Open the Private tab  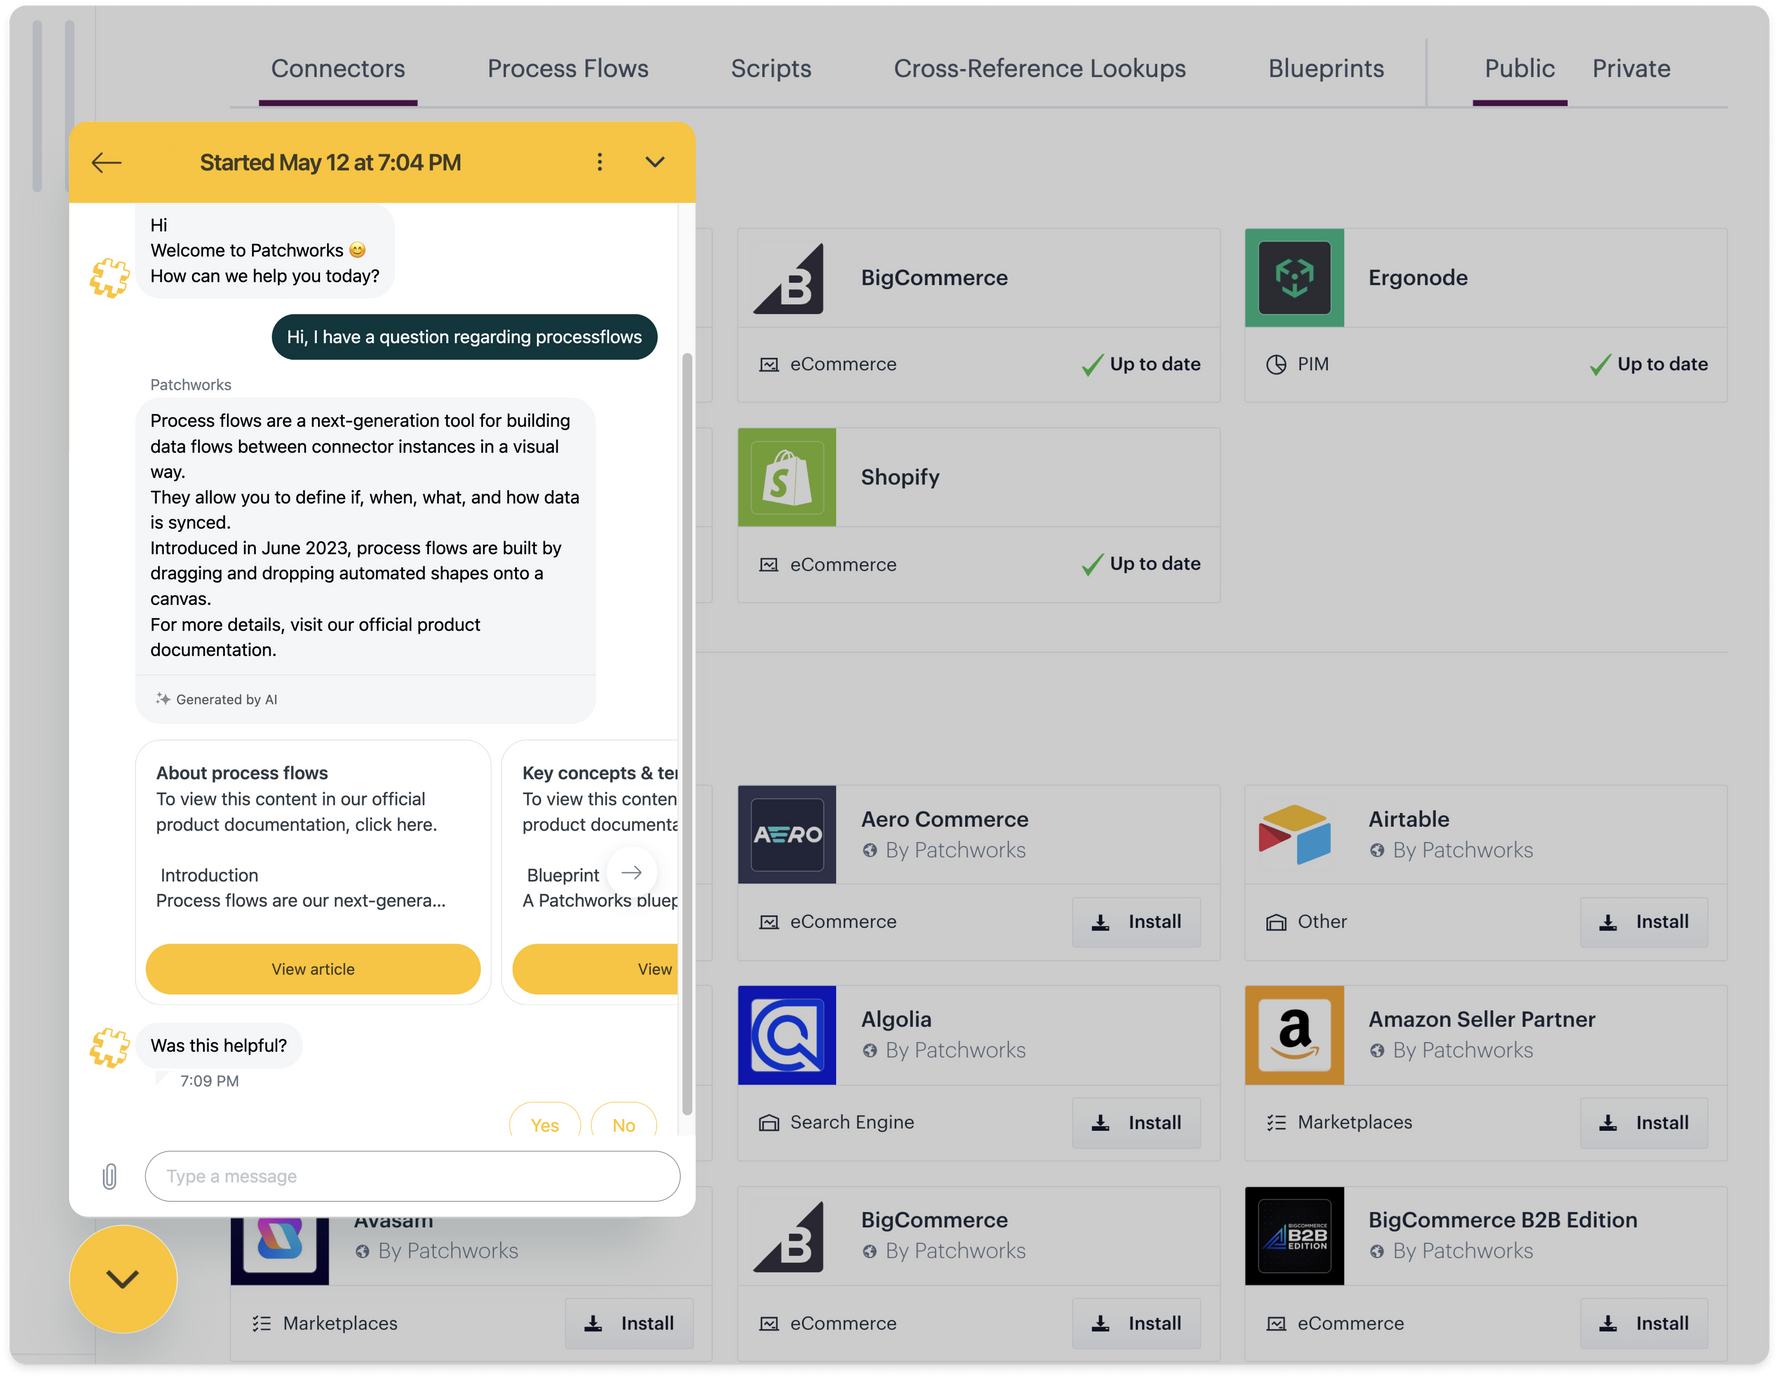(x=1631, y=68)
